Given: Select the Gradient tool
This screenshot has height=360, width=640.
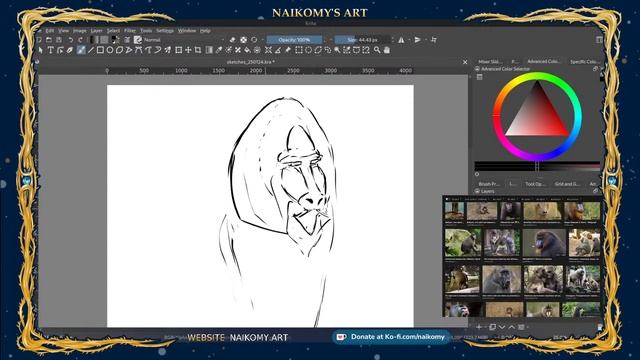Looking at the screenshot, I should click(209, 50).
